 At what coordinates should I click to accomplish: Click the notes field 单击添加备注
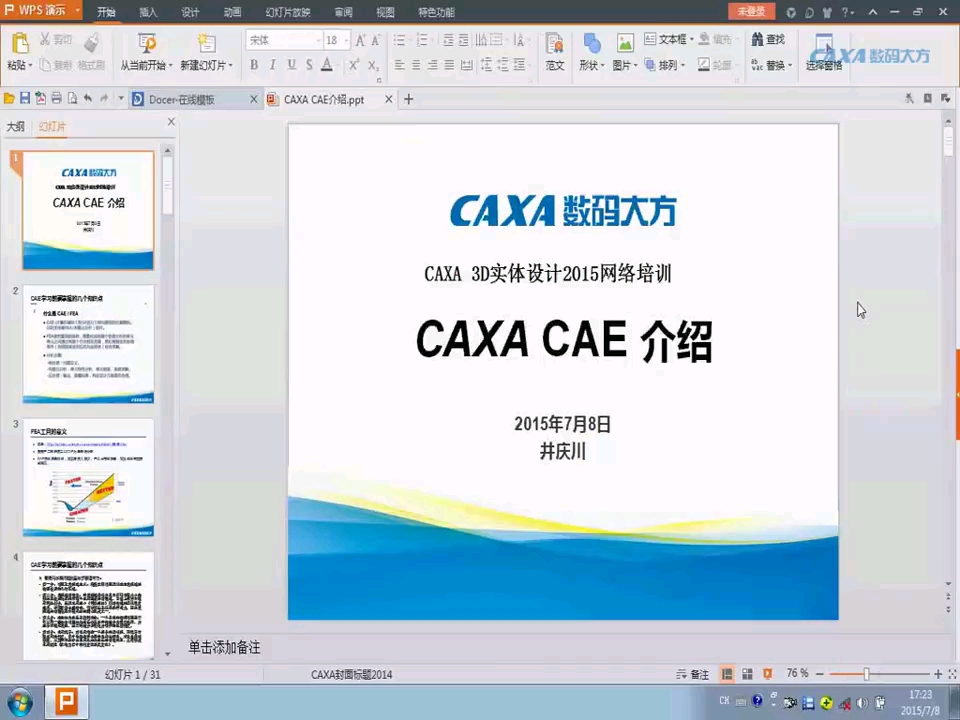click(x=225, y=647)
